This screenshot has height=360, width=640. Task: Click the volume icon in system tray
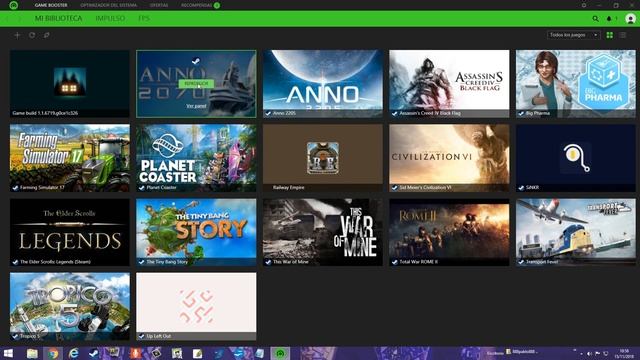(589, 353)
